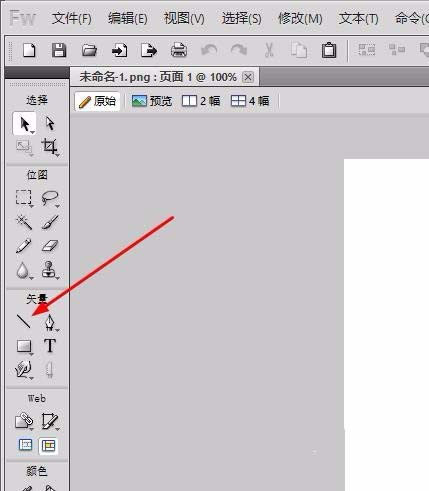Show the 4 幅 split view
The height and width of the screenshot is (491, 429).
tap(250, 101)
